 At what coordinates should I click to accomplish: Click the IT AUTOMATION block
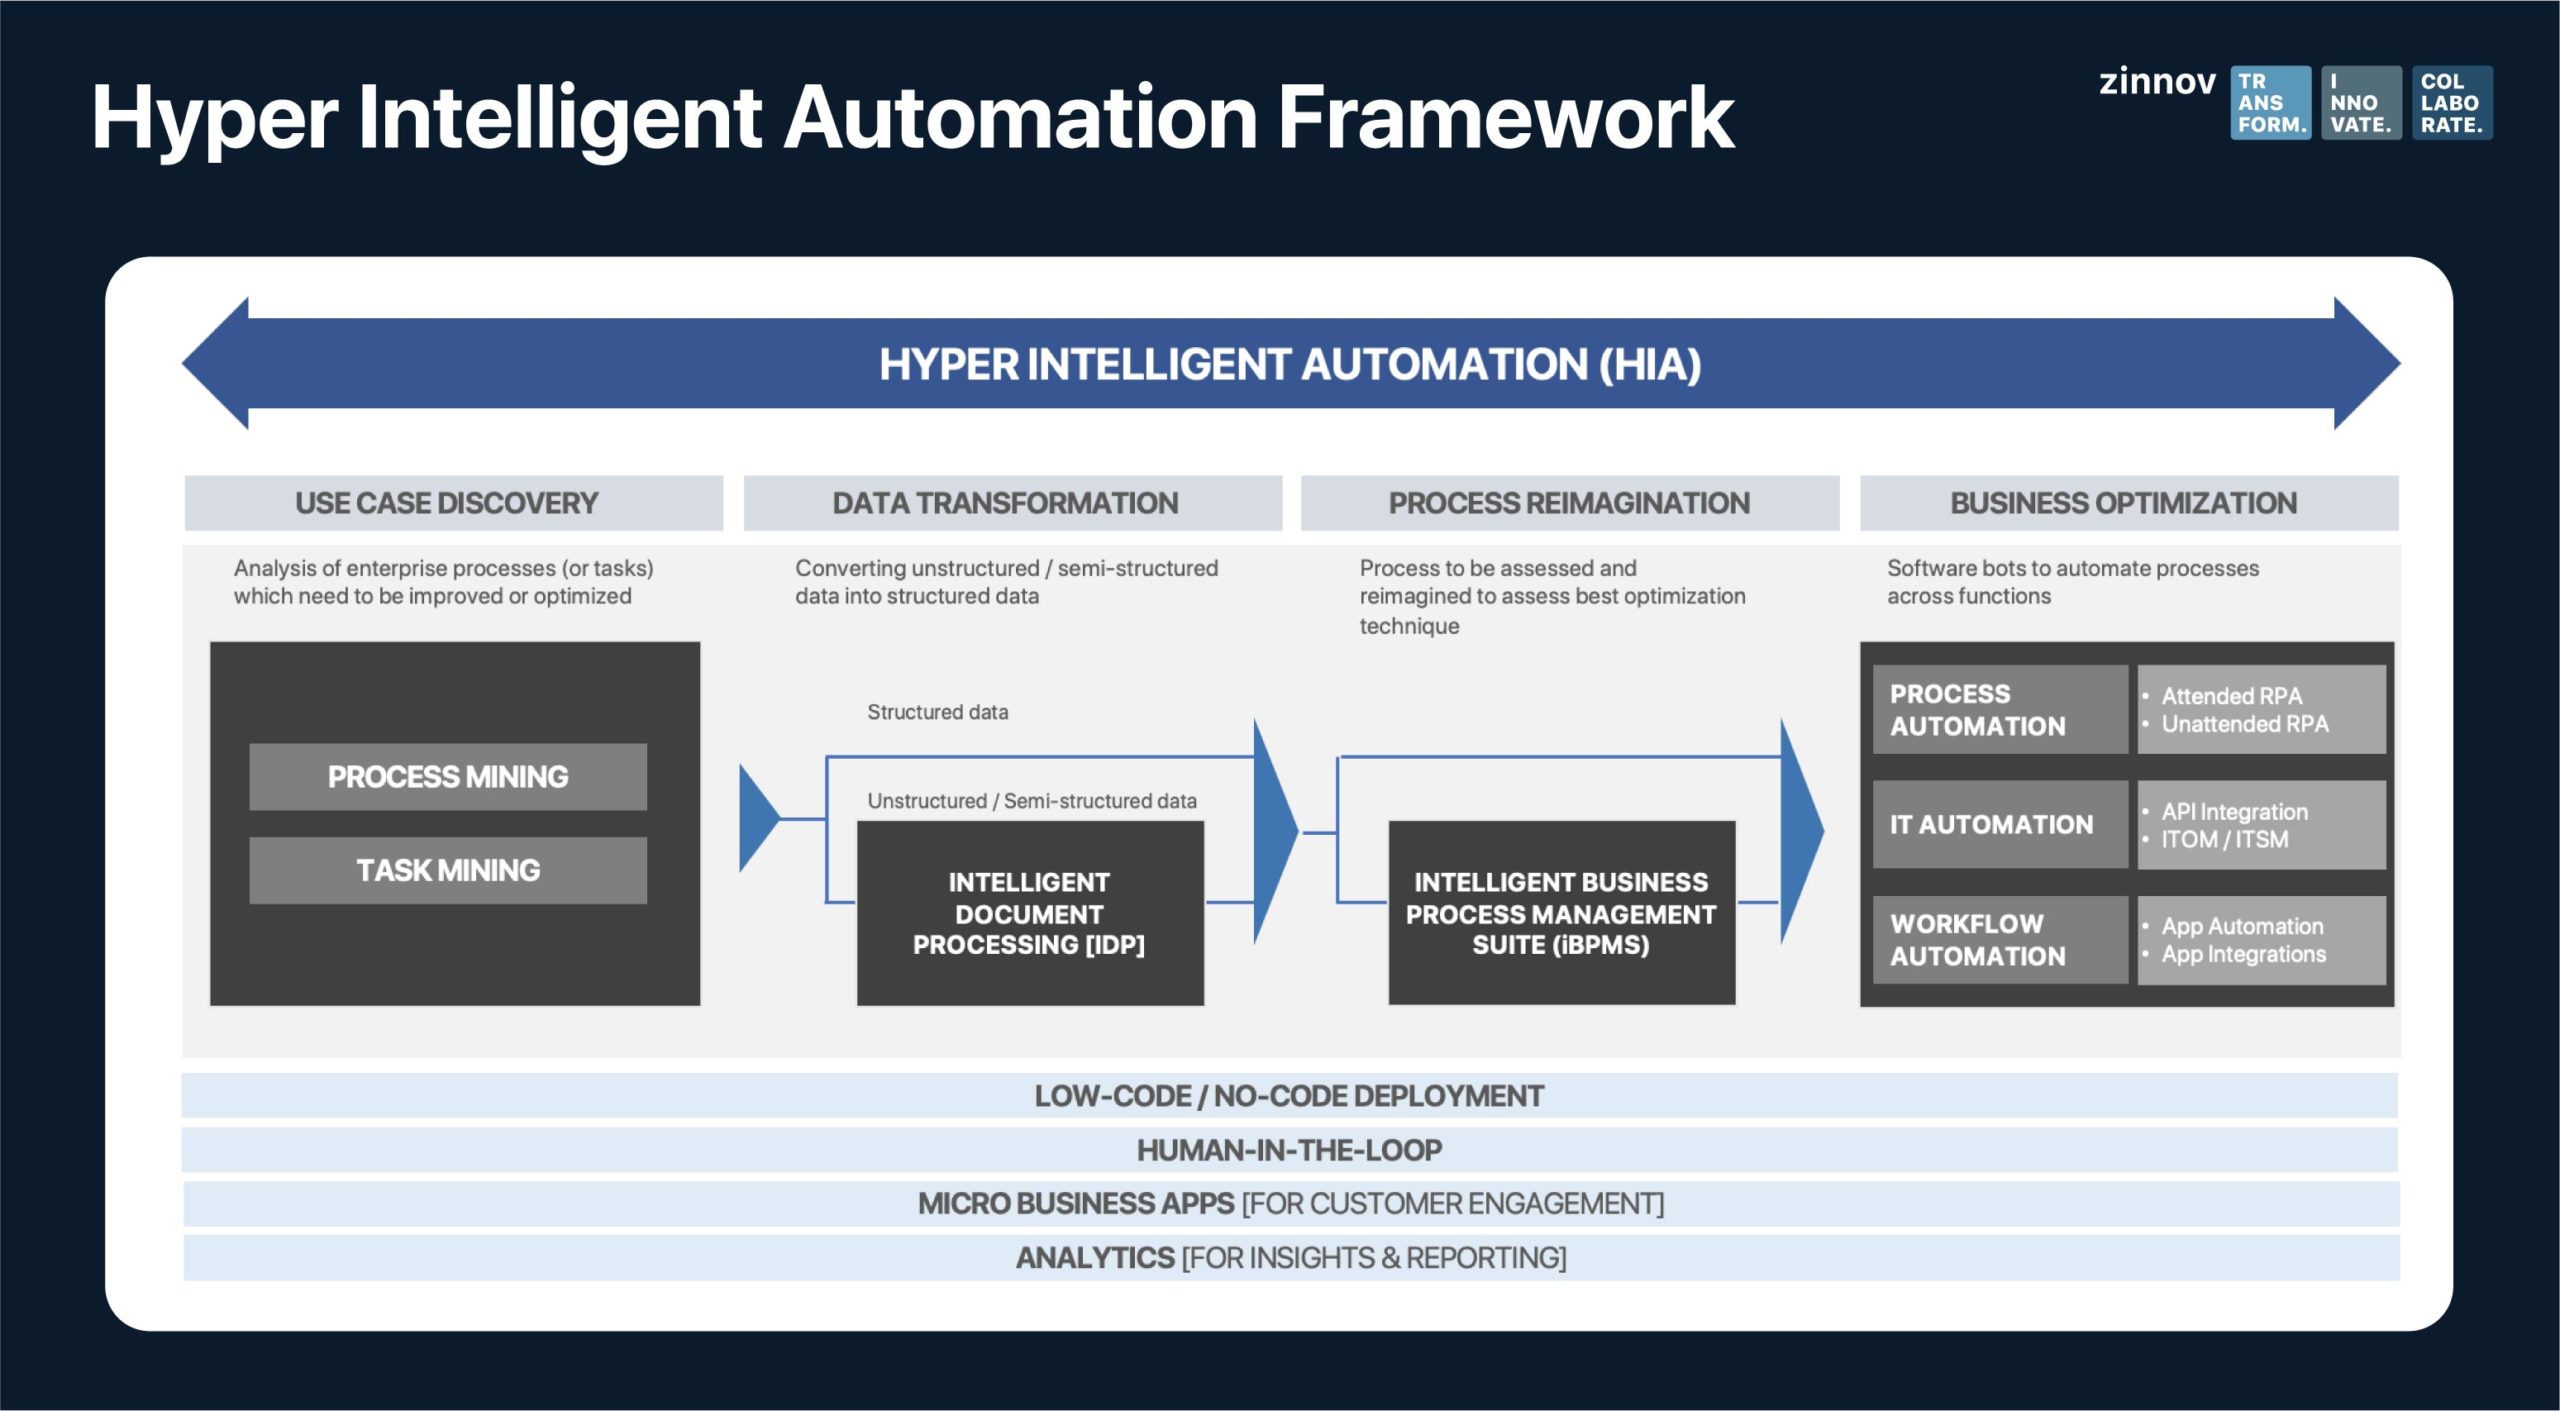coord(2000,825)
